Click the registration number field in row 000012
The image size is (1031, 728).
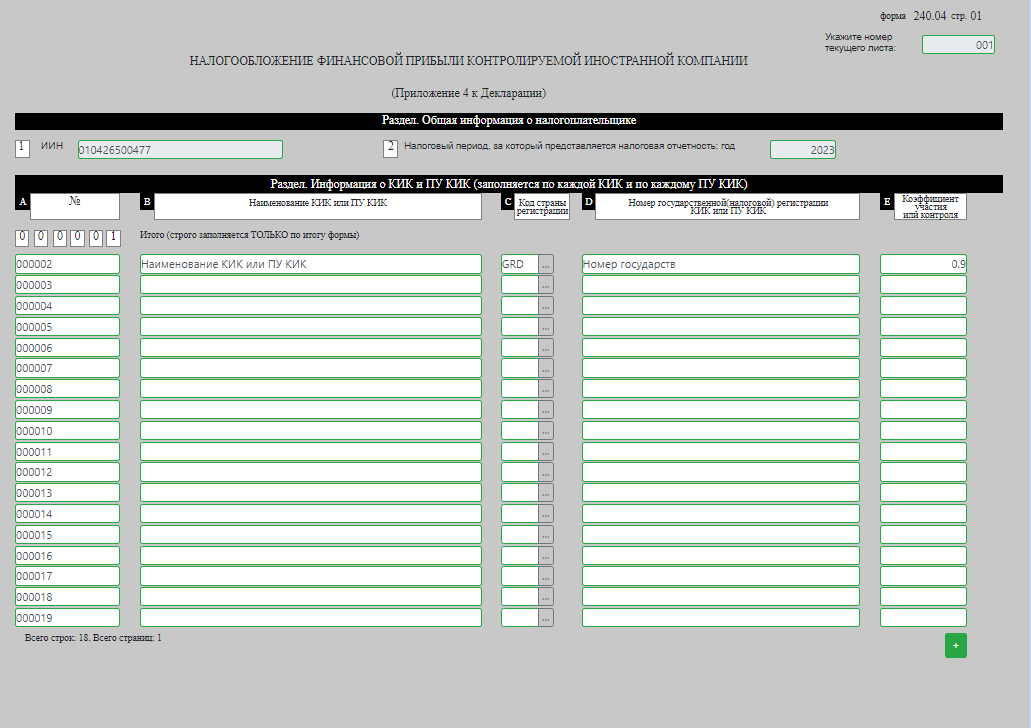tap(721, 472)
